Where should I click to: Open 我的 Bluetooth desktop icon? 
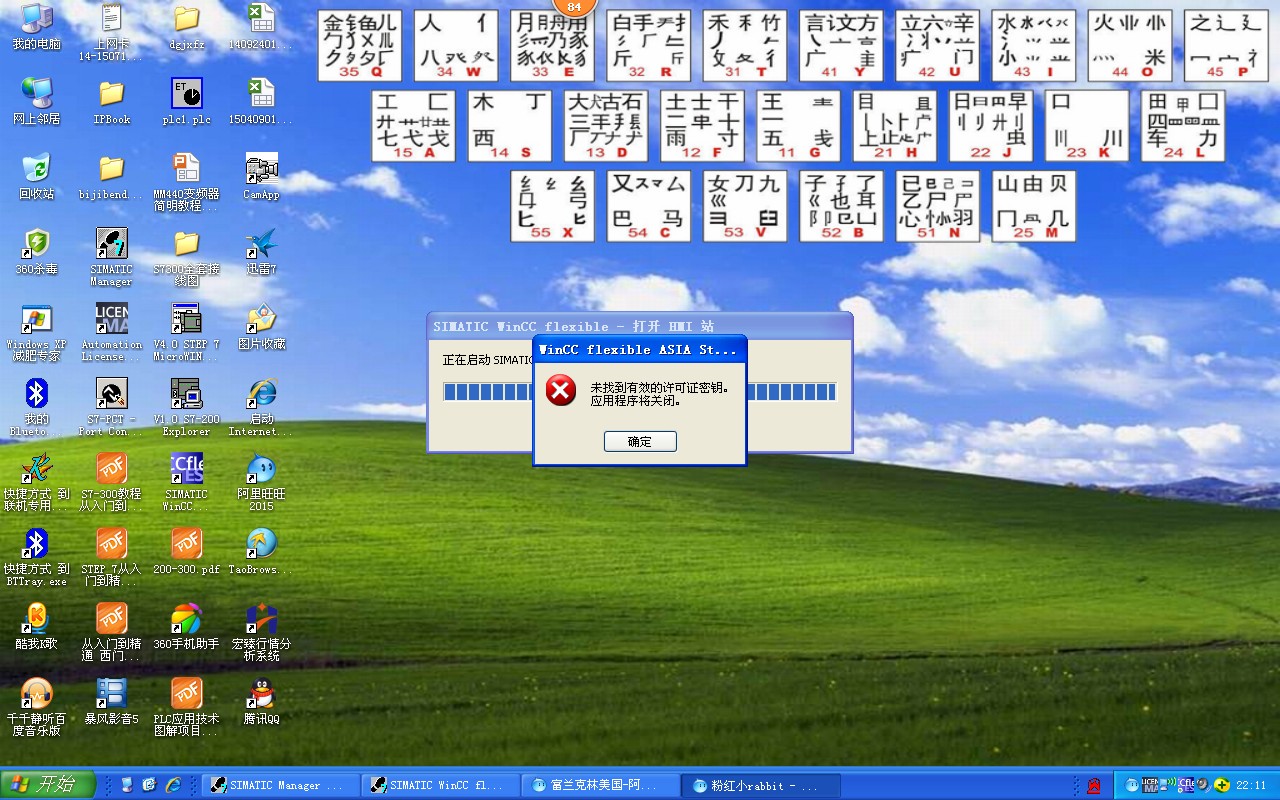37,406
